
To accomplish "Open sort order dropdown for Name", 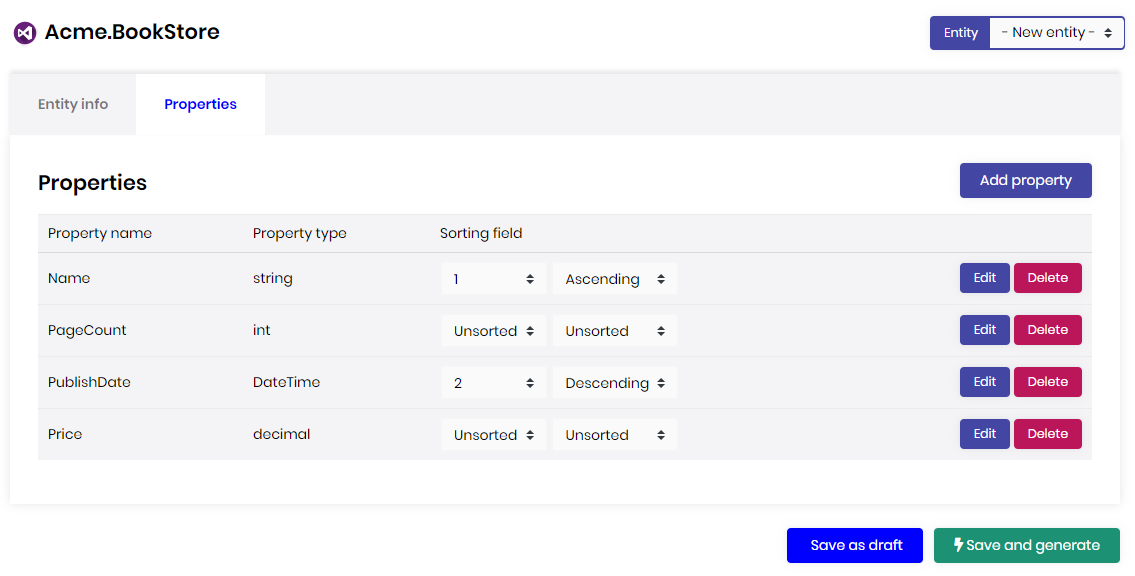I will coord(494,279).
